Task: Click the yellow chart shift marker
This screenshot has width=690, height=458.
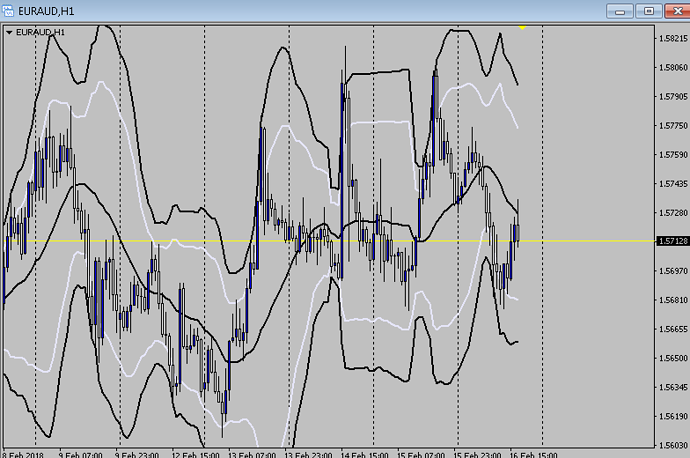Action: tap(522, 27)
